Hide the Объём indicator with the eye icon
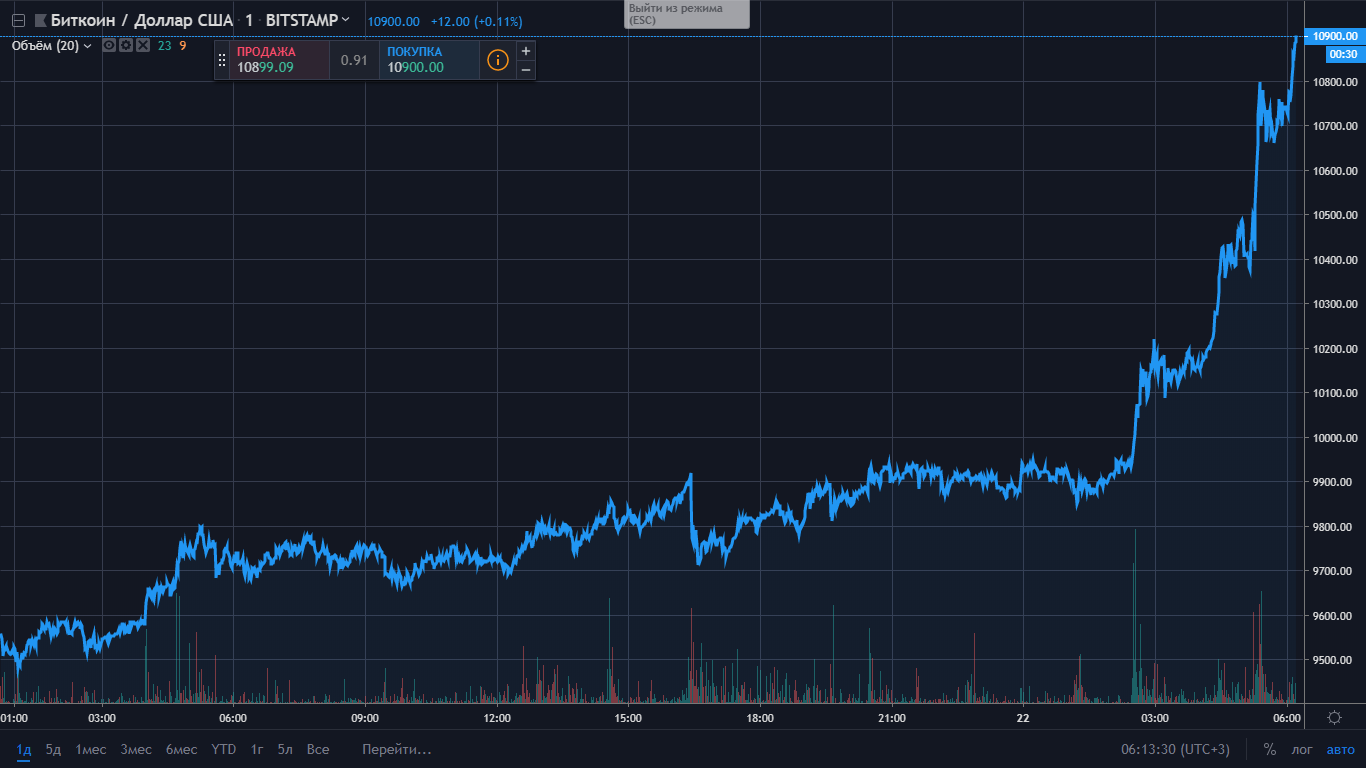Viewport: 1366px width, 768px height. (x=109, y=45)
